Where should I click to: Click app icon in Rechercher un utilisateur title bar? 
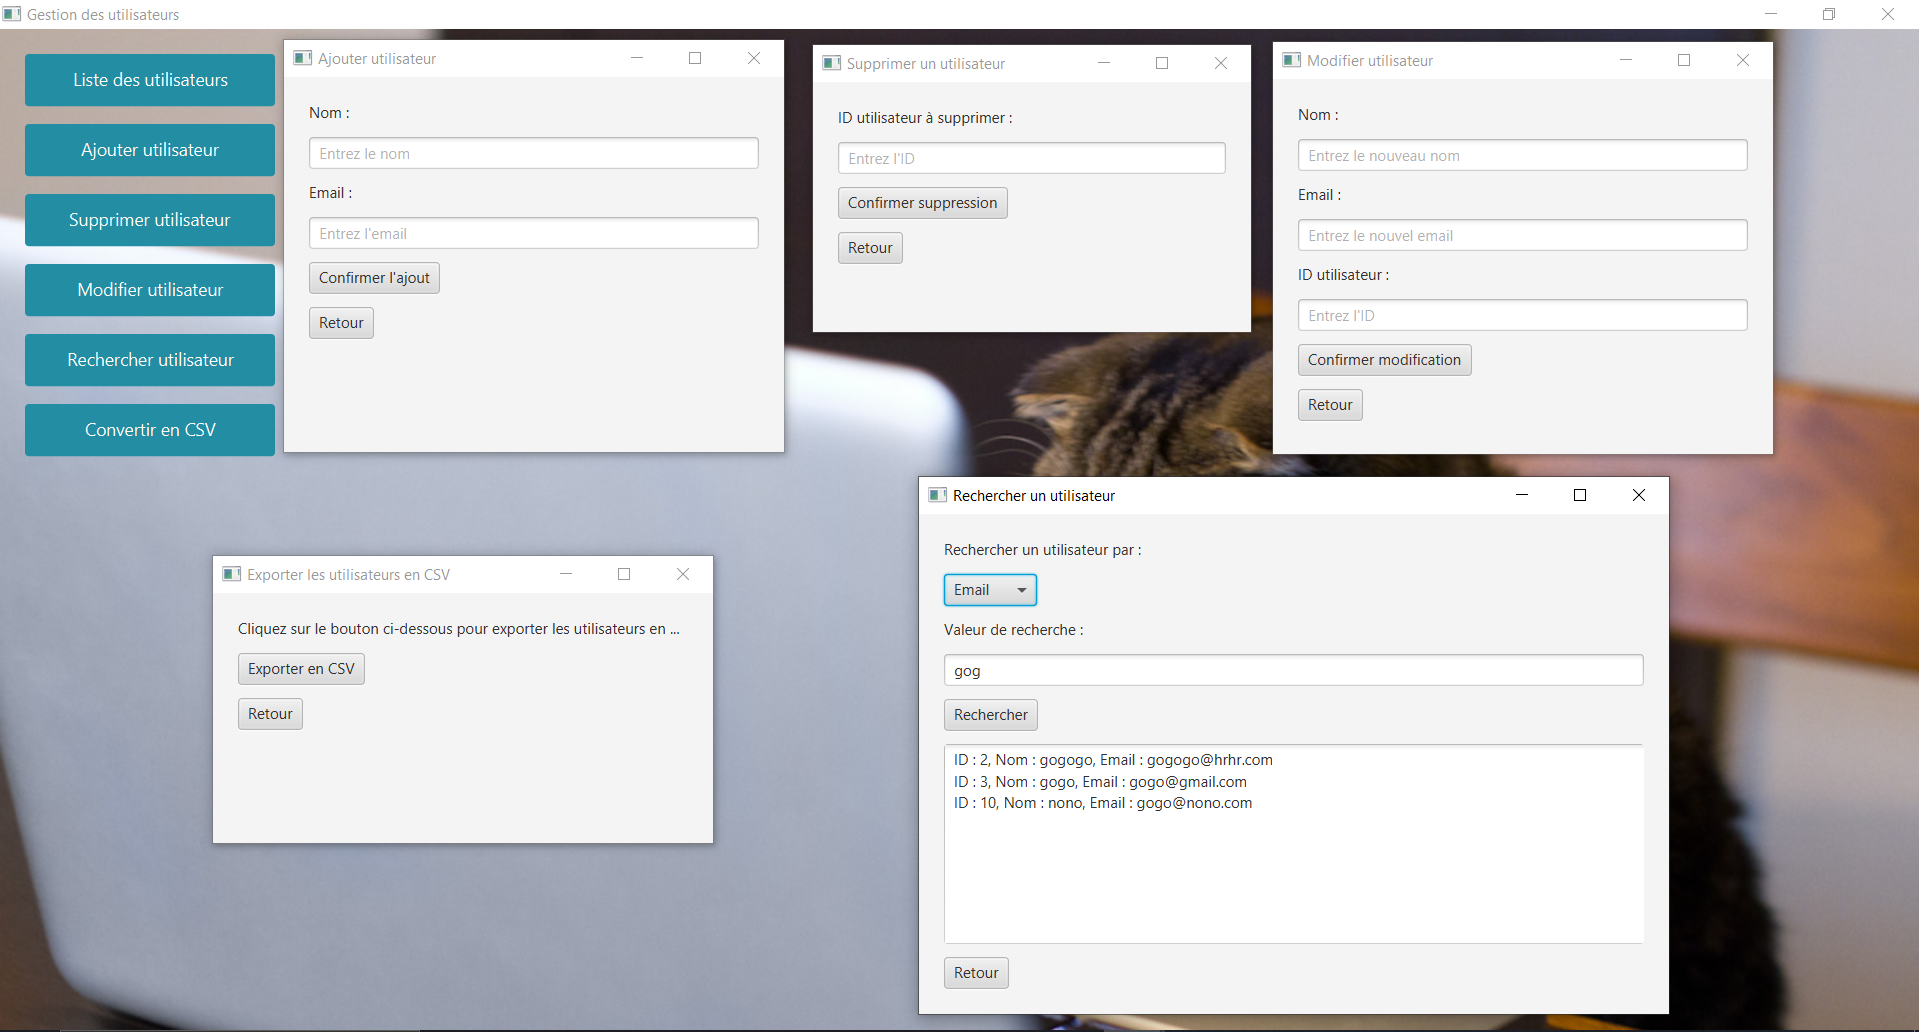938,495
